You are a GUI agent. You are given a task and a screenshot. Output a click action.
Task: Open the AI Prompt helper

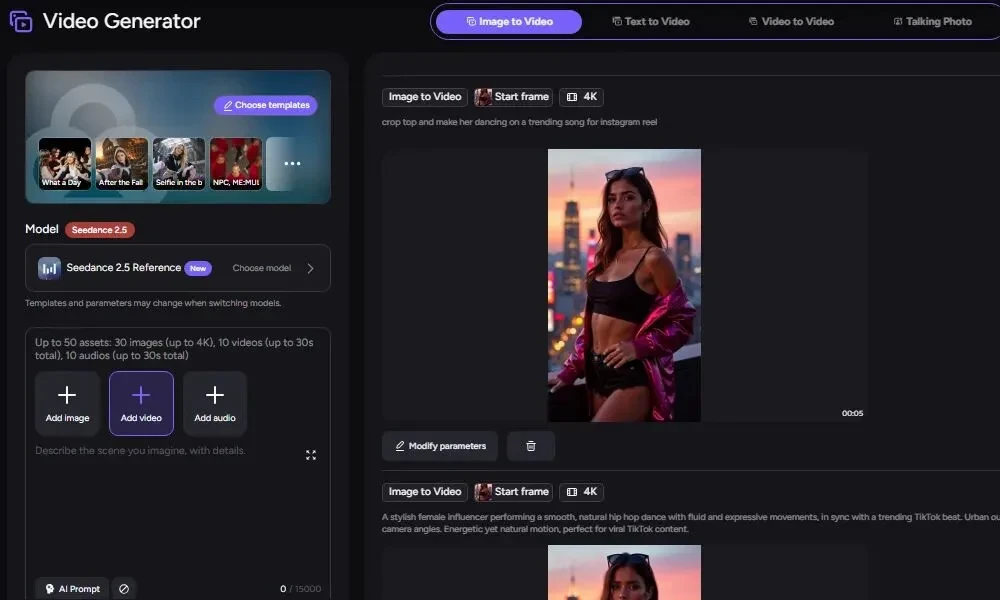[x=71, y=589]
